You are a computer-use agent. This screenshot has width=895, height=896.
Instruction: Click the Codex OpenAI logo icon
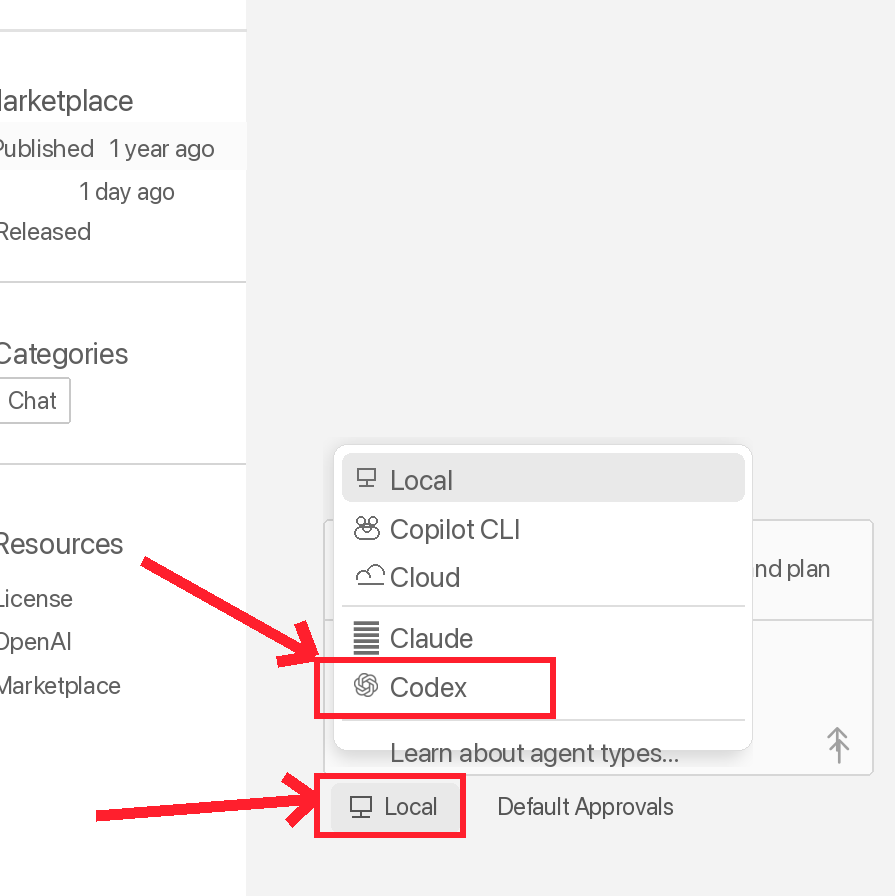coord(366,685)
